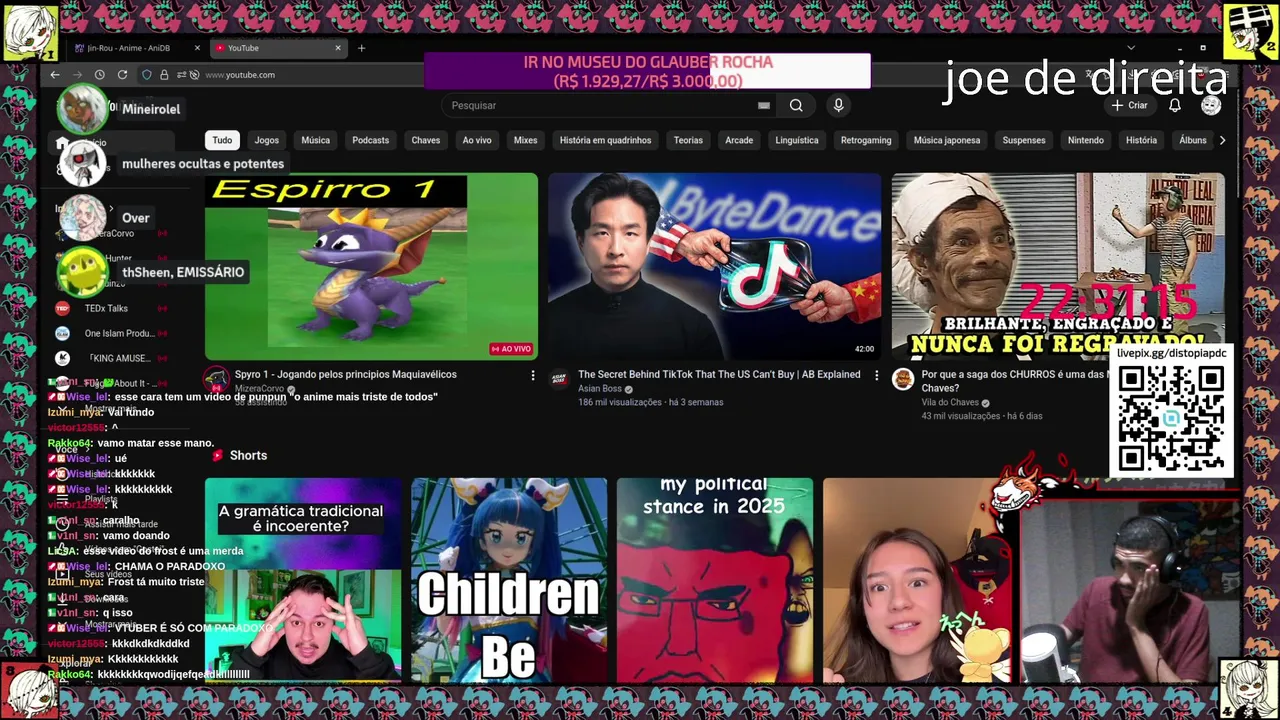Click the Shorts section icon
Screen dimensions: 1280x720
(217, 455)
